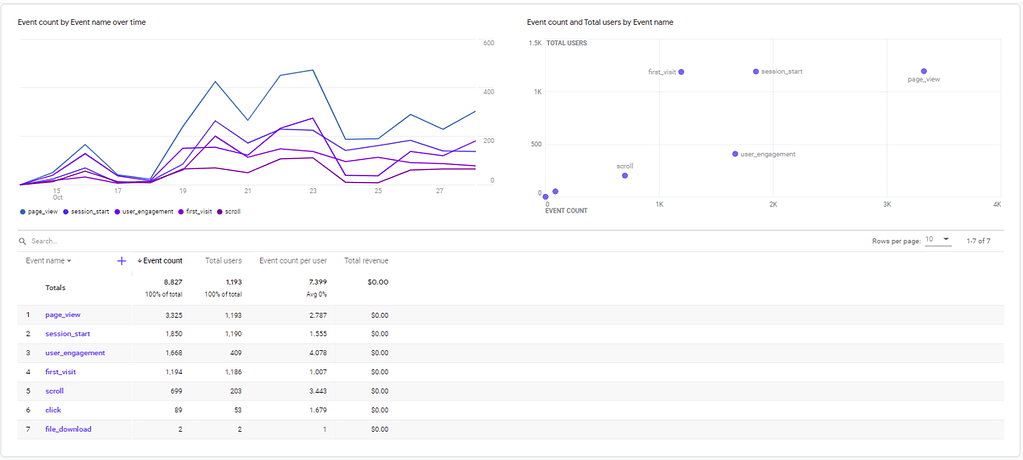Viewport: 1023px width, 460px height.
Task: Sort by Total revenue column
Action: click(x=367, y=260)
